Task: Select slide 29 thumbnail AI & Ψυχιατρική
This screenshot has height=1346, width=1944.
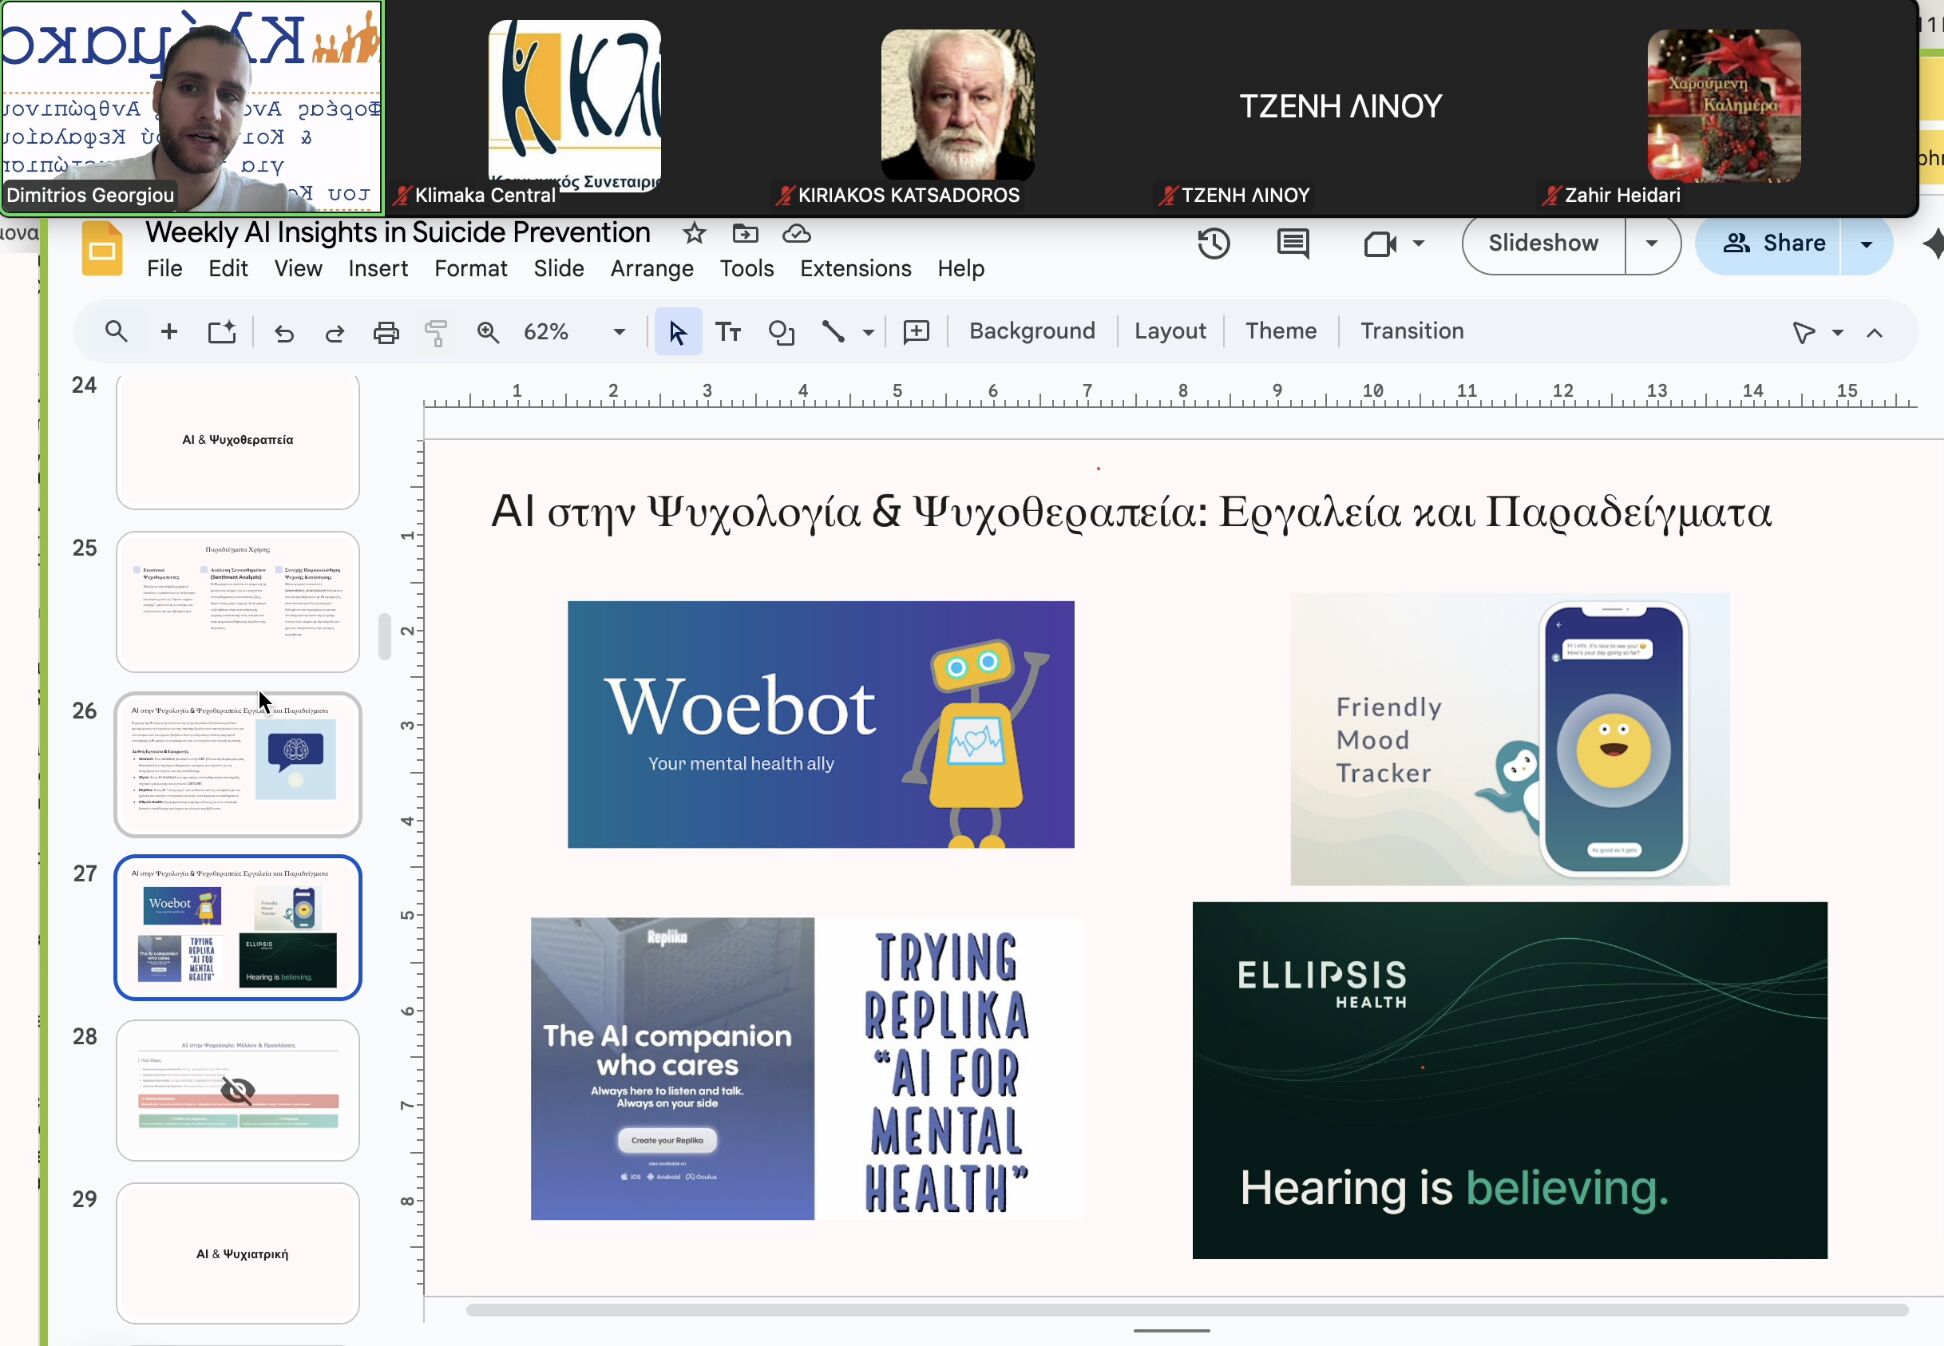Action: tap(238, 1253)
